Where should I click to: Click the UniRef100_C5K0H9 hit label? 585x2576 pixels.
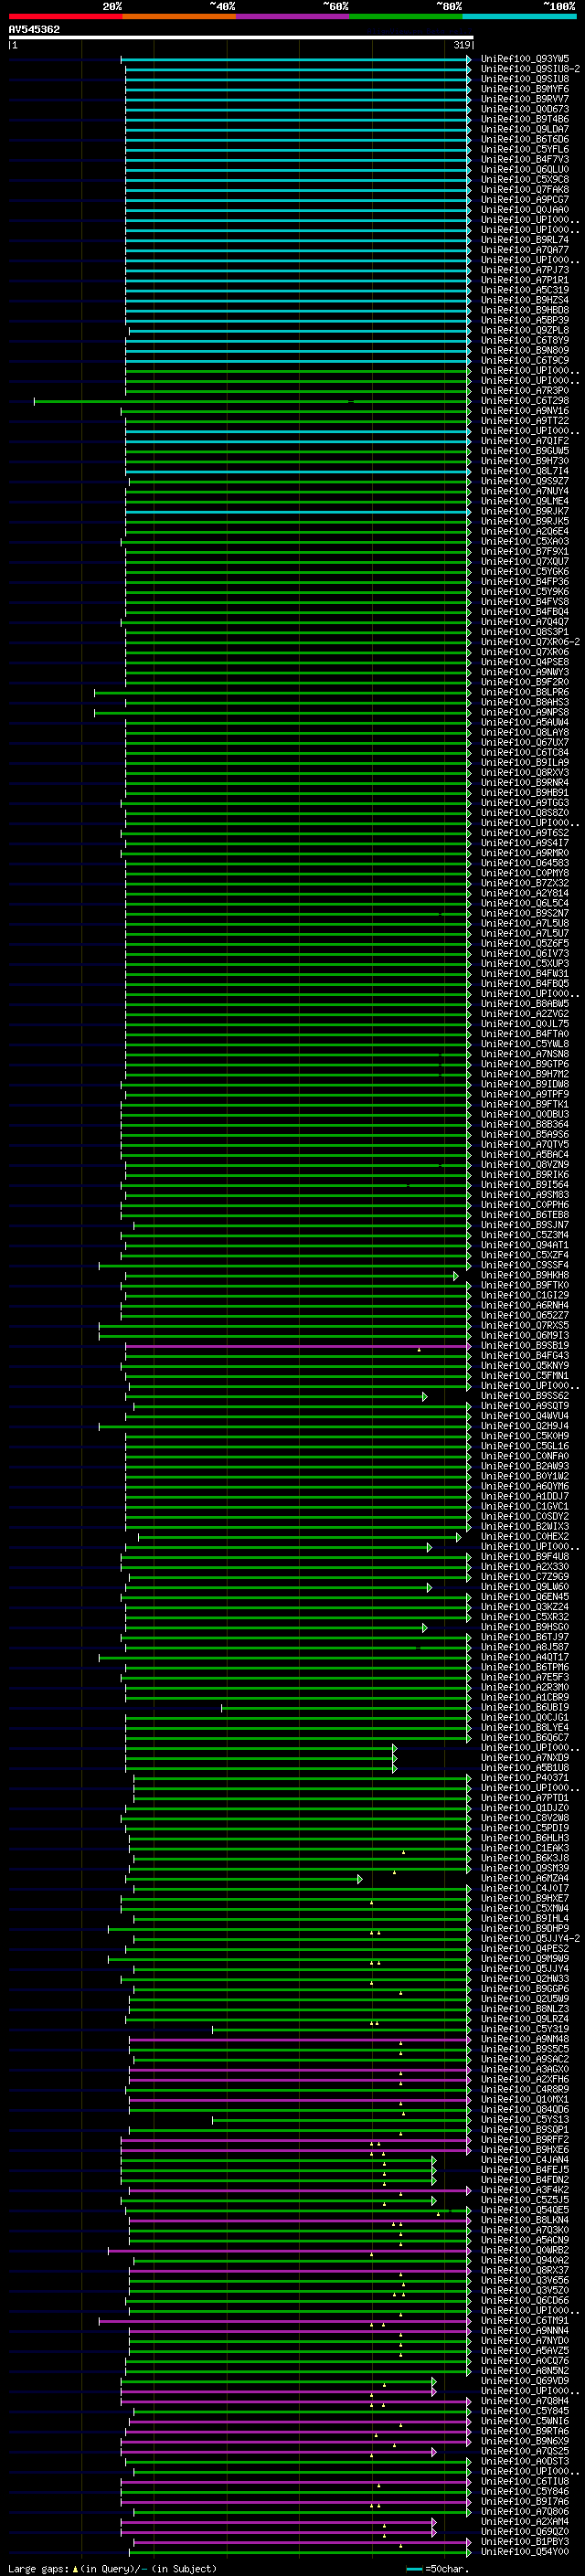pyautogui.click(x=525, y=1436)
